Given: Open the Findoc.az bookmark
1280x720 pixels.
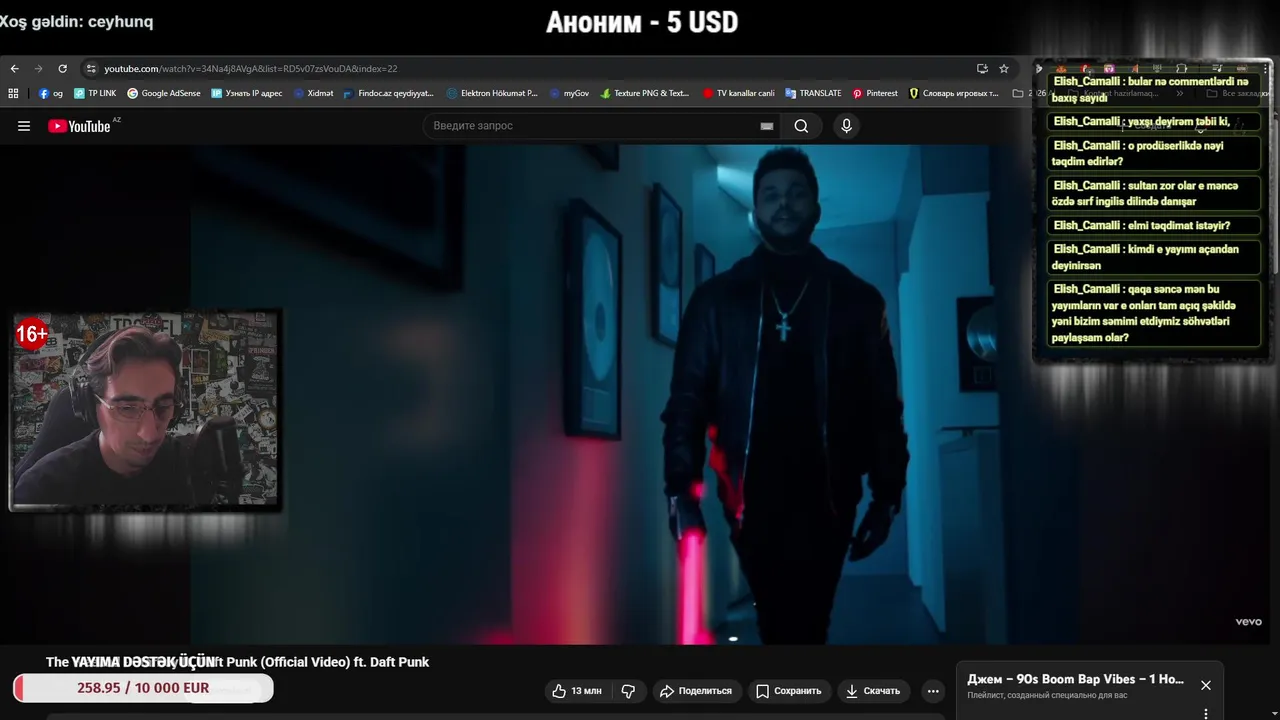Looking at the screenshot, I should 388,93.
